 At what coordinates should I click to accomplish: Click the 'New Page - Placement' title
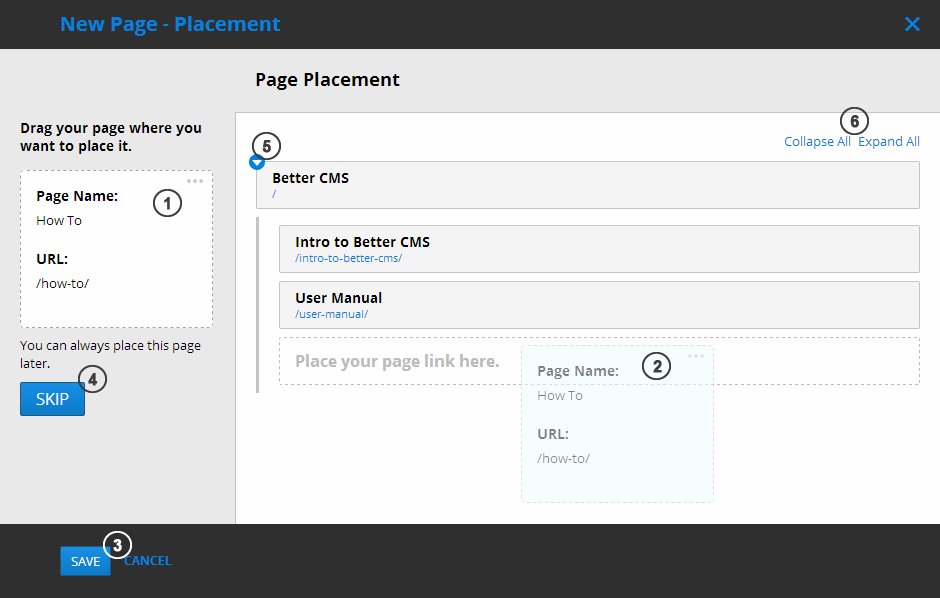click(x=170, y=24)
